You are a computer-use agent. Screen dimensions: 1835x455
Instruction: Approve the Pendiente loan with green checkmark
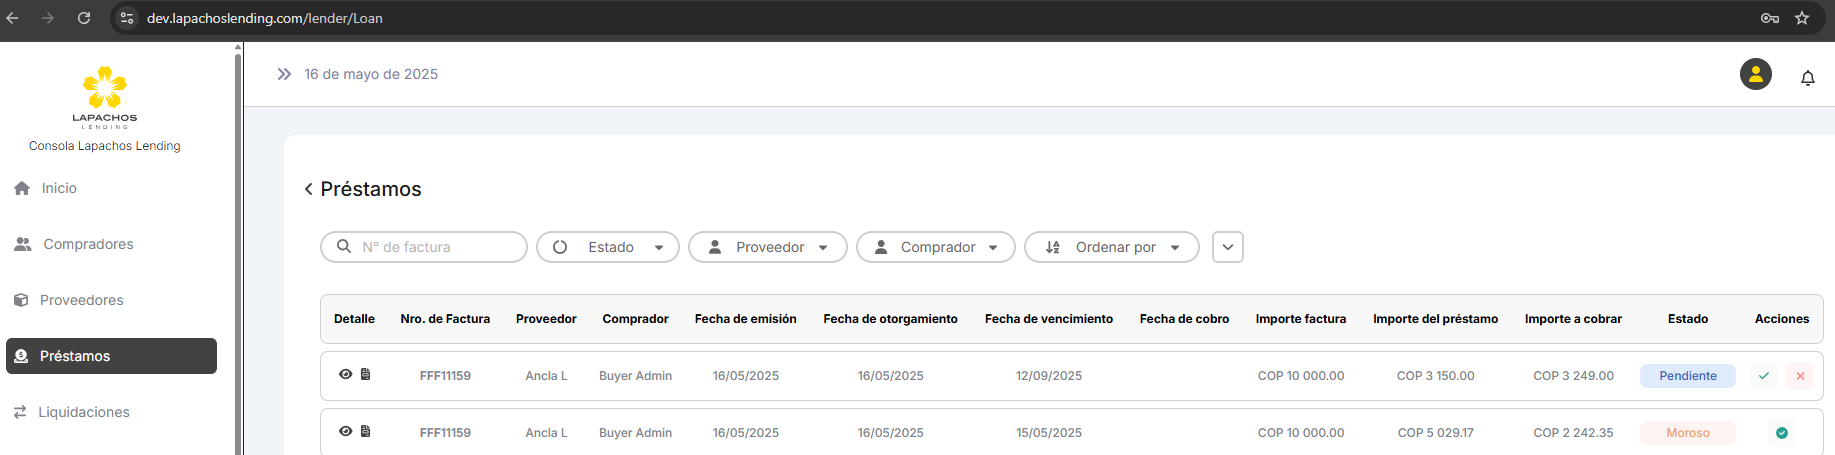tap(1764, 376)
